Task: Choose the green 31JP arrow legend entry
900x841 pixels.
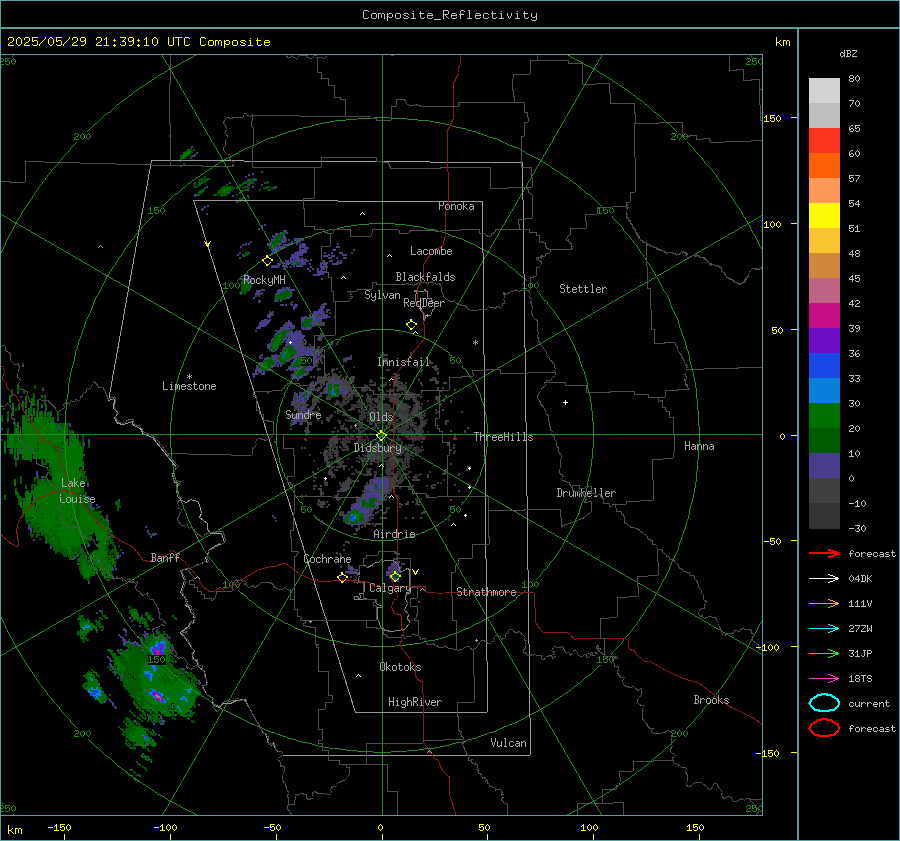Action: tap(824, 653)
